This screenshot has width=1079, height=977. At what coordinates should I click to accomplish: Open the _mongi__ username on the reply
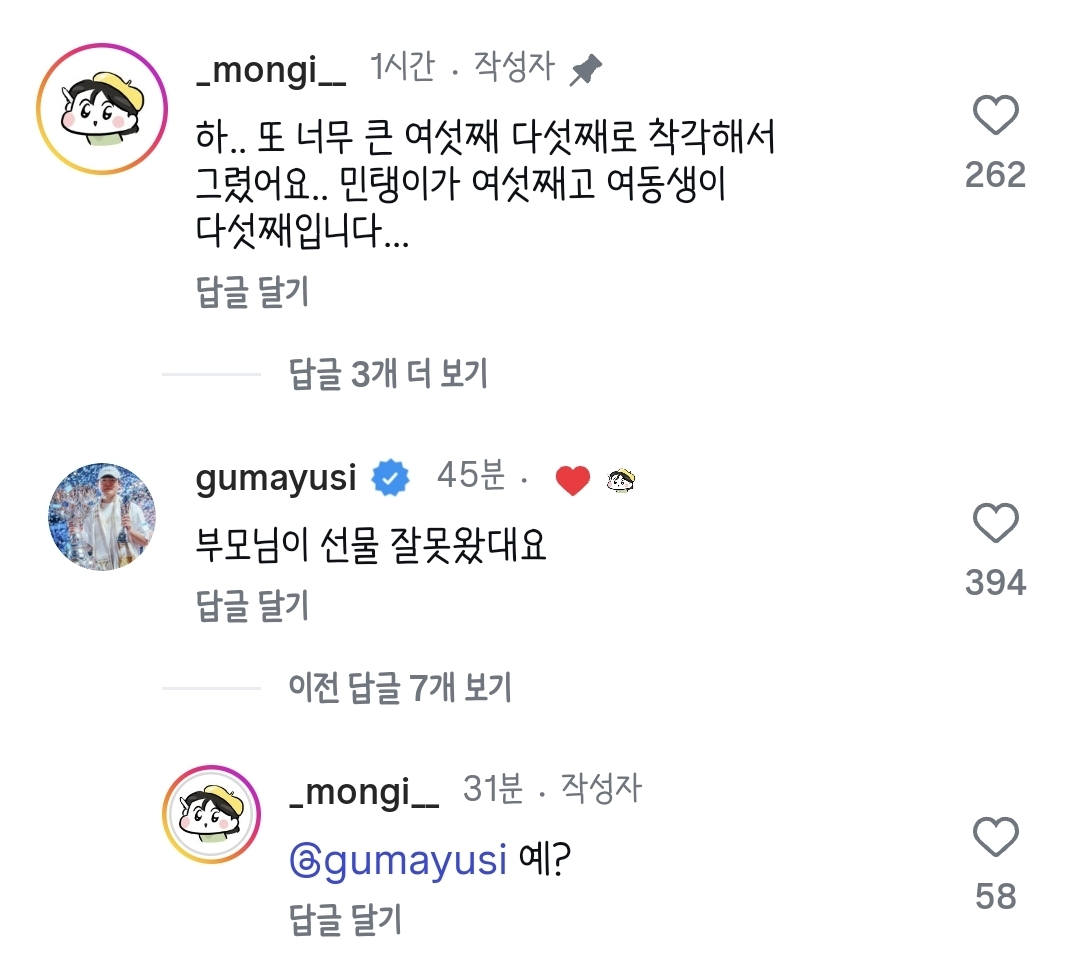point(364,793)
